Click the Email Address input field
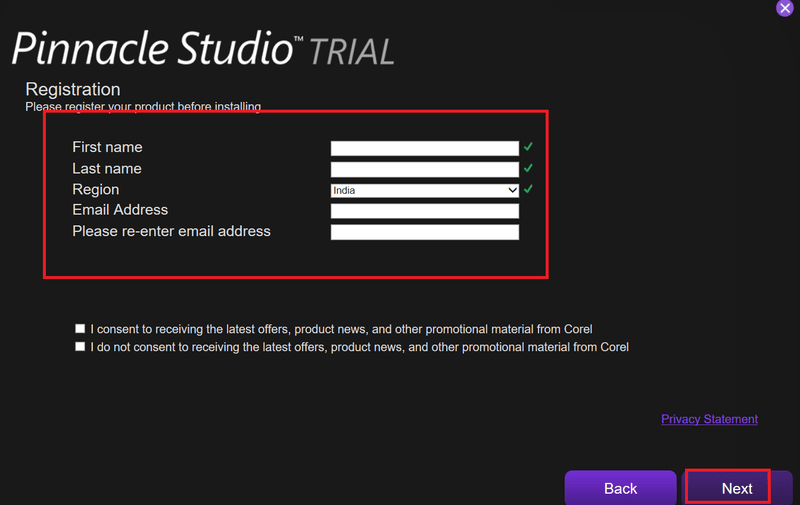800x505 pixels. tap(424, 211)
